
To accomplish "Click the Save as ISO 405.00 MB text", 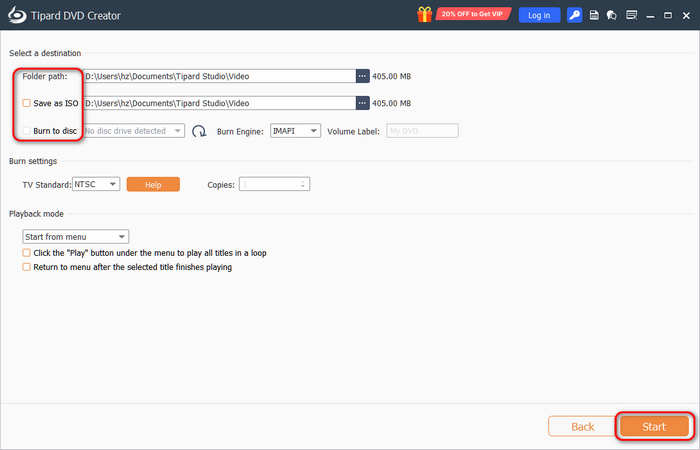I will tap(392, 103).
